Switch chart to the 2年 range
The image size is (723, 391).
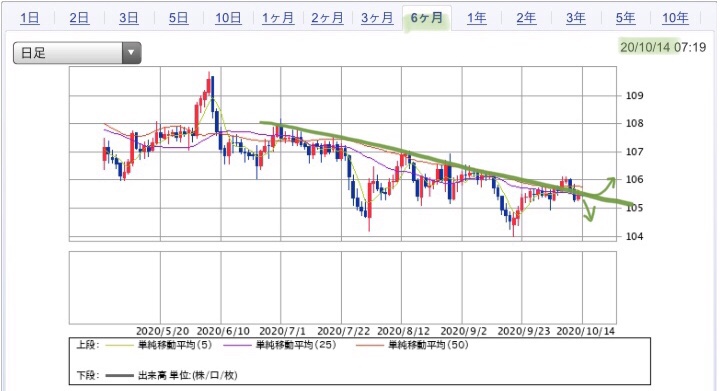click(526, 18)
